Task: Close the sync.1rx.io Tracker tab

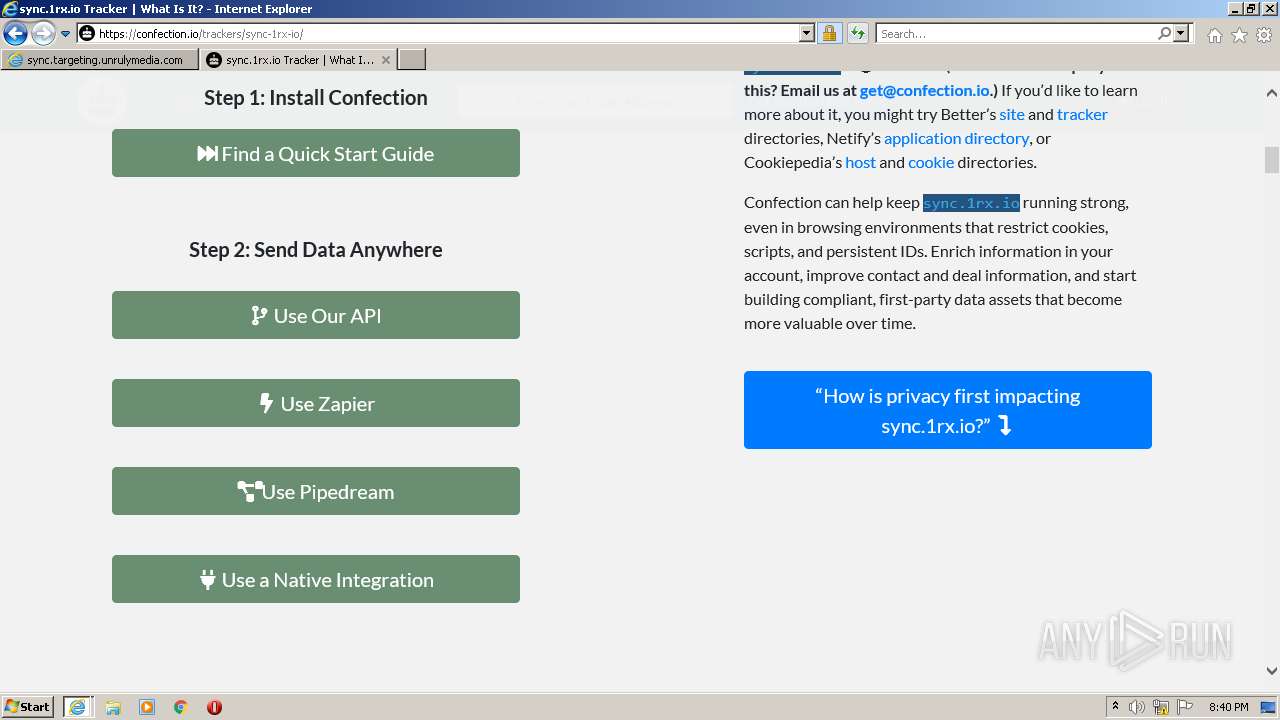Action: click(386, 60)
